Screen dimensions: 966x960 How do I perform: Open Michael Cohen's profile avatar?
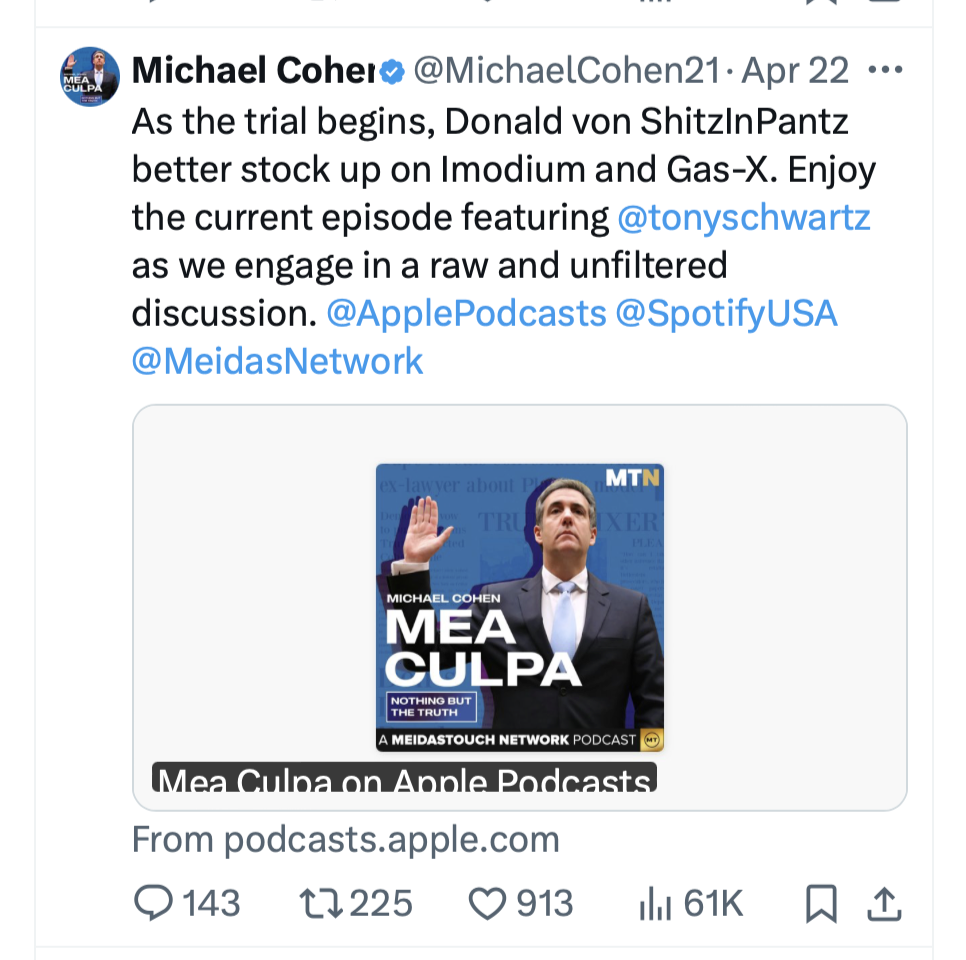90,77
